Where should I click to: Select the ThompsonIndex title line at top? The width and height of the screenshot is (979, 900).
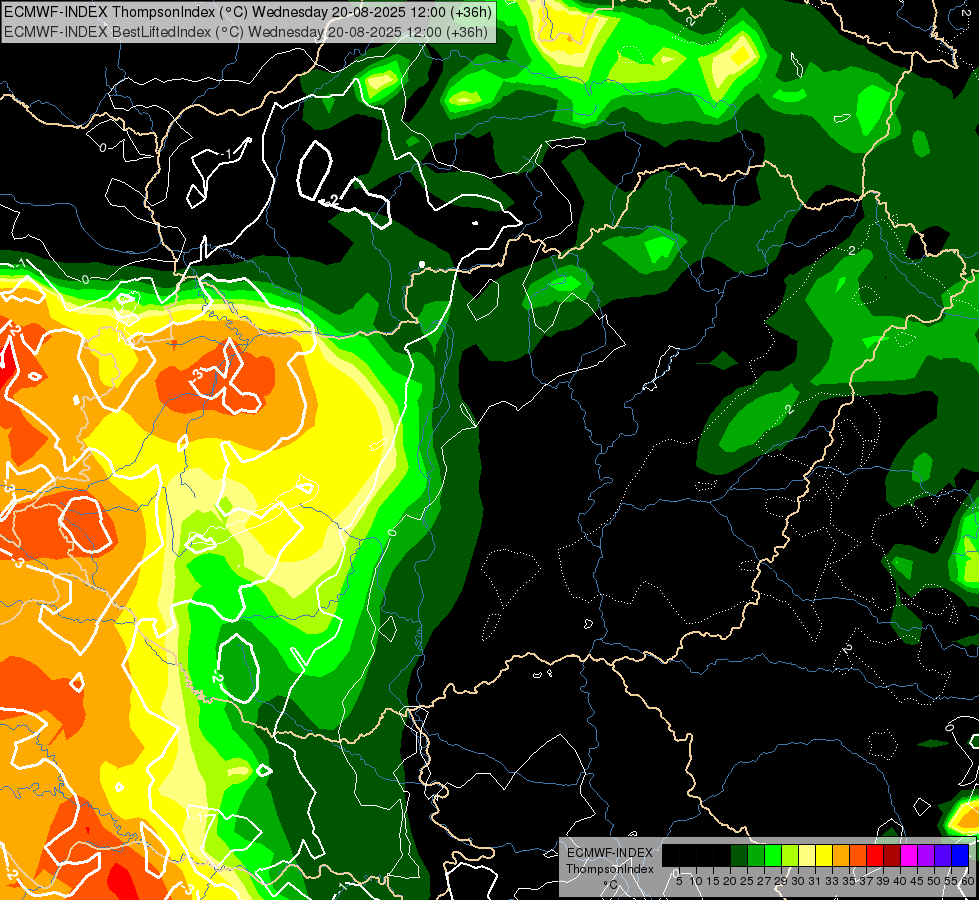coord(248,12)
